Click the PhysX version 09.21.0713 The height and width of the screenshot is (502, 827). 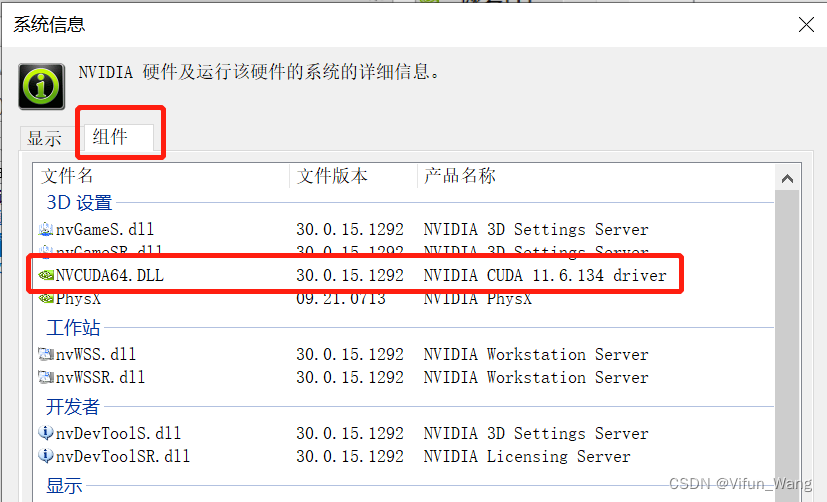click(x=341, y=298)
